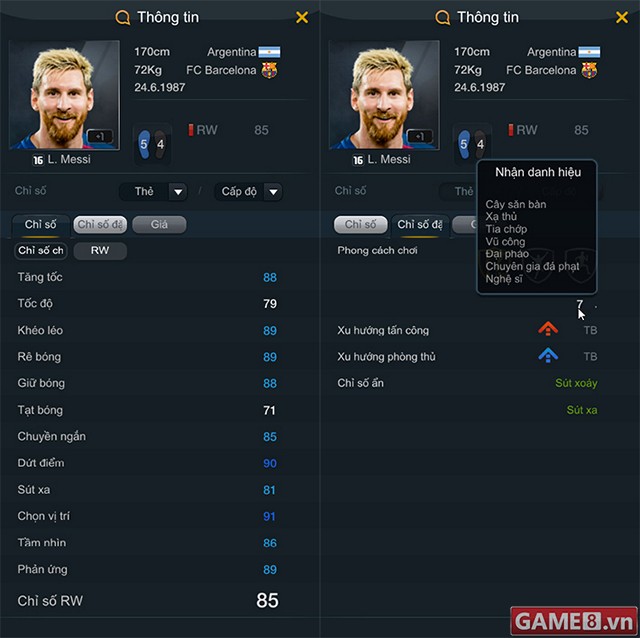Click FC Barcelona crest in left panel
Viewport: 640px width, 638px height.
[269, 70]
